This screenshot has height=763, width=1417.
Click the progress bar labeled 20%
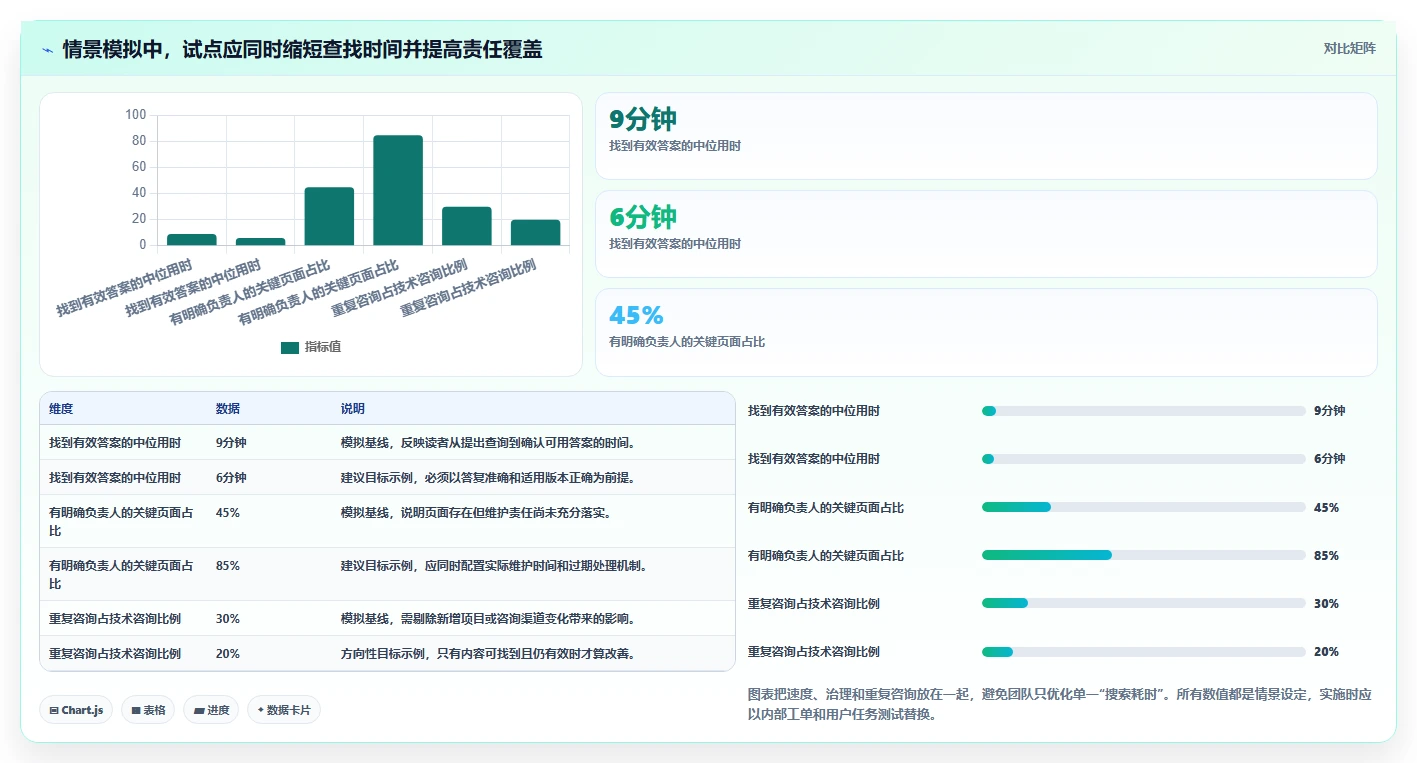coord(1144,652)
